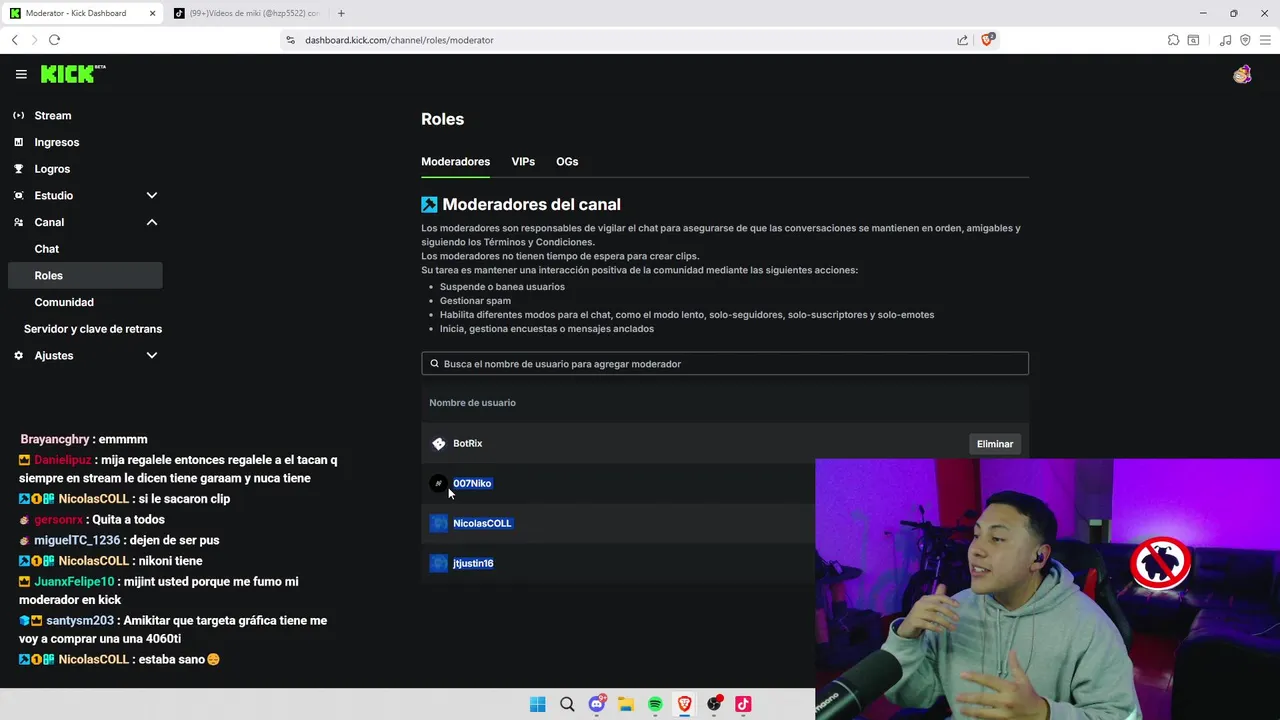The width and height of the screenshot is (1280, 720).
Task: Click the BotRix username
Action: pyautogui.click(x=467, y=443)
